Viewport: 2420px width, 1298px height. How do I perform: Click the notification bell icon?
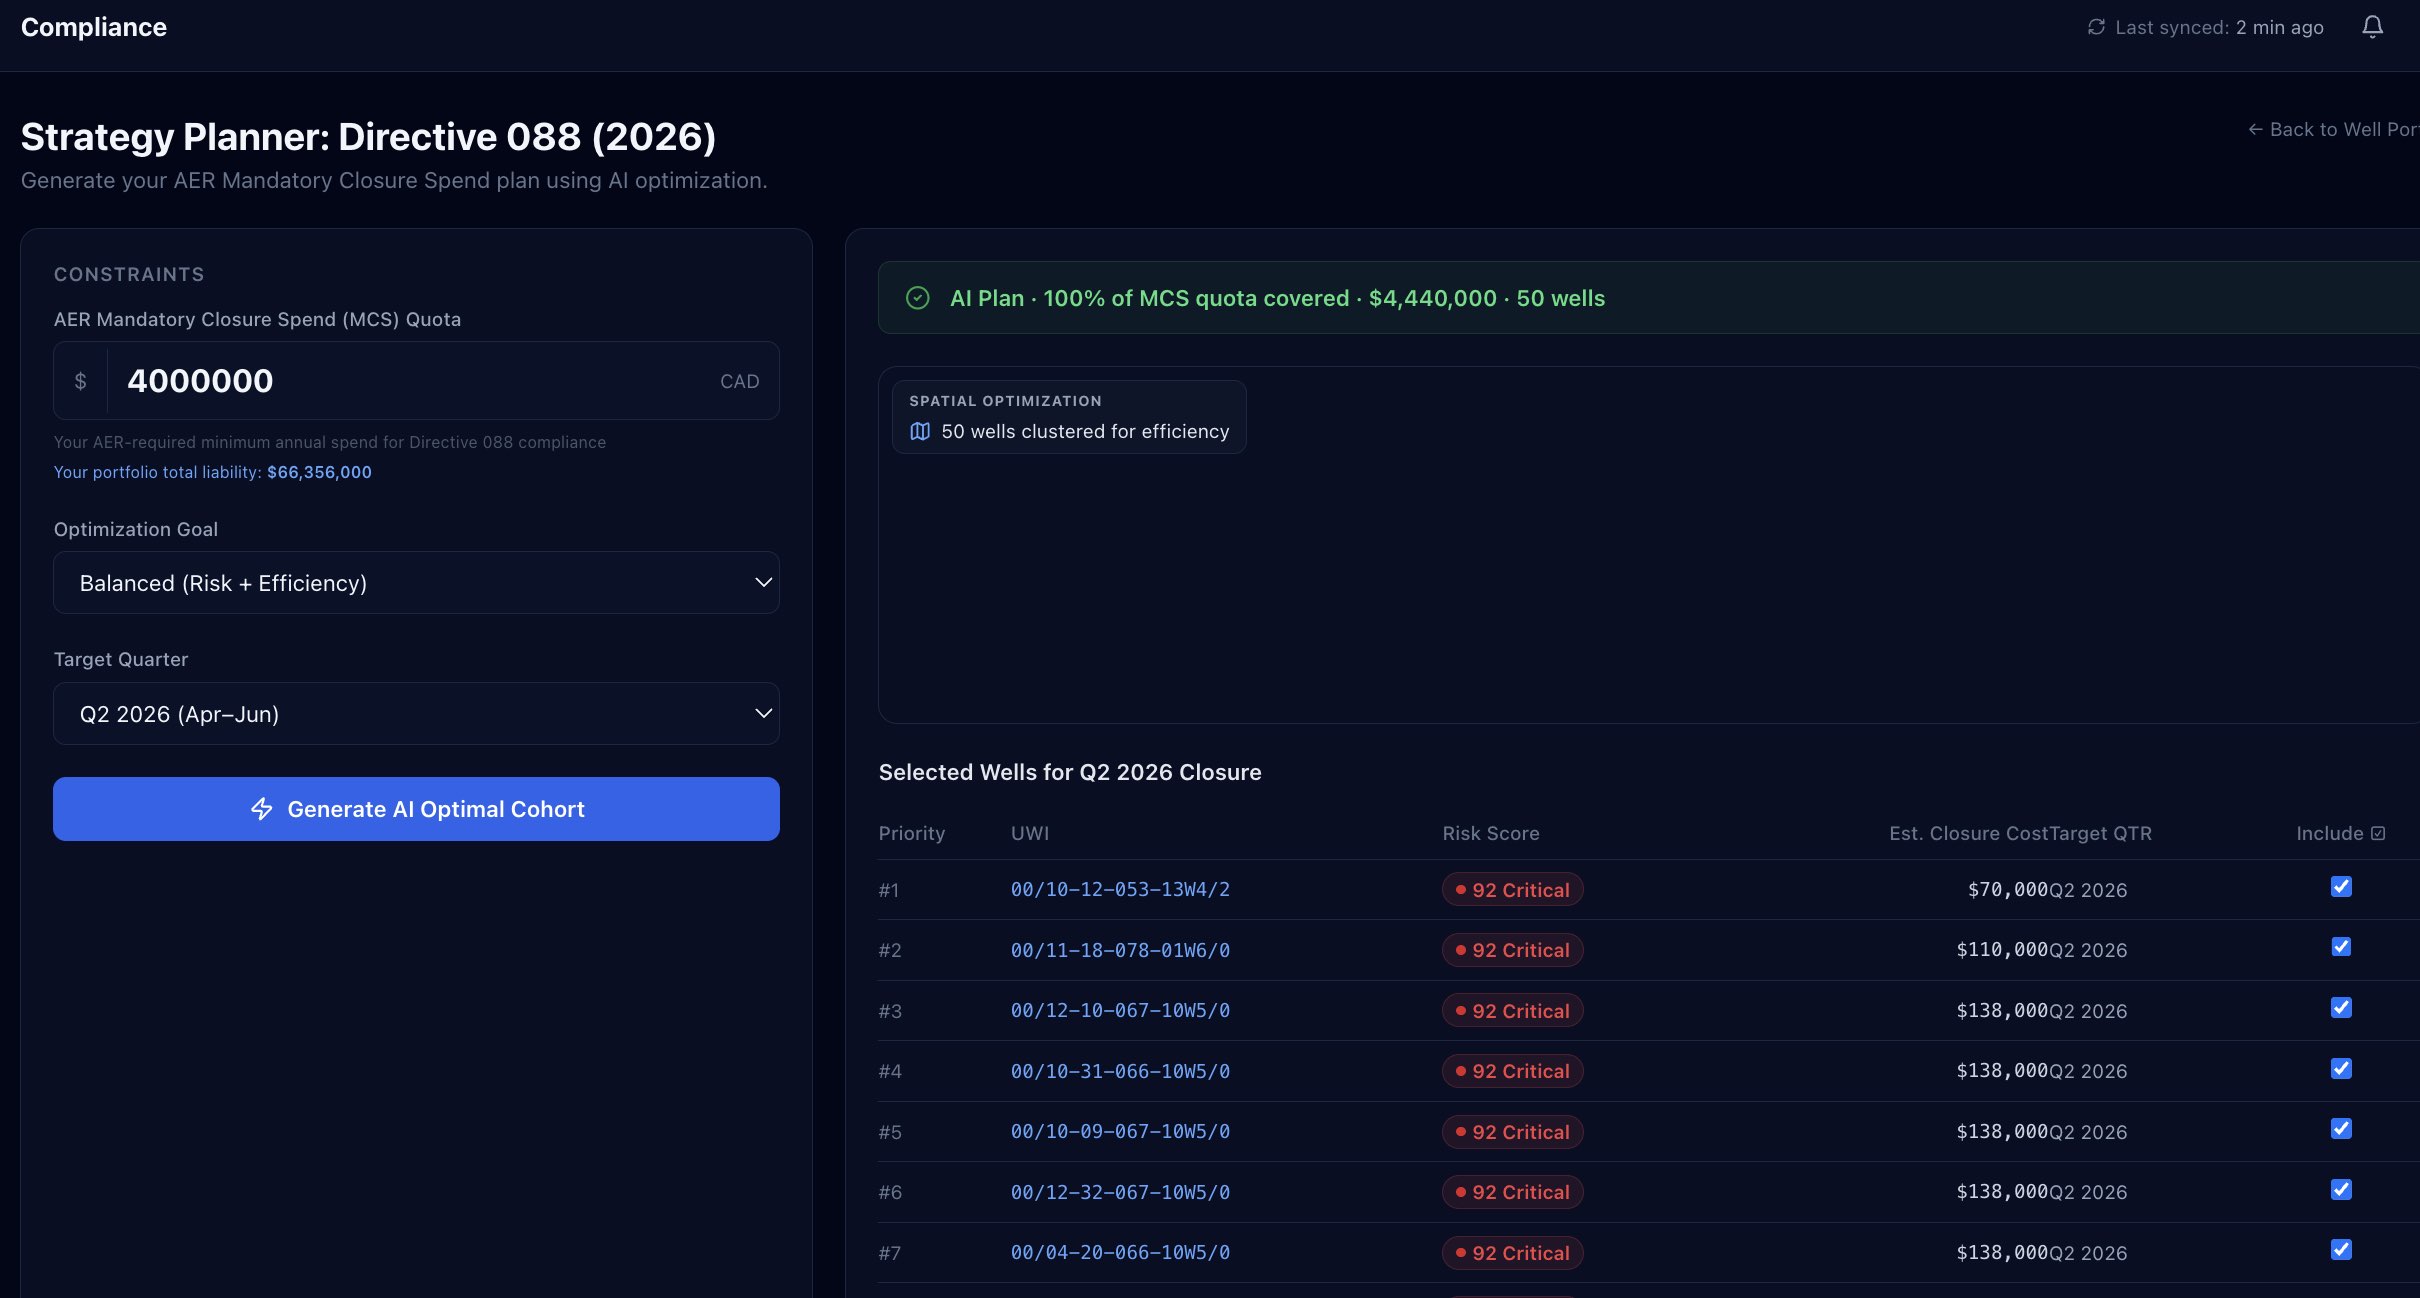tap(2372, 27)
